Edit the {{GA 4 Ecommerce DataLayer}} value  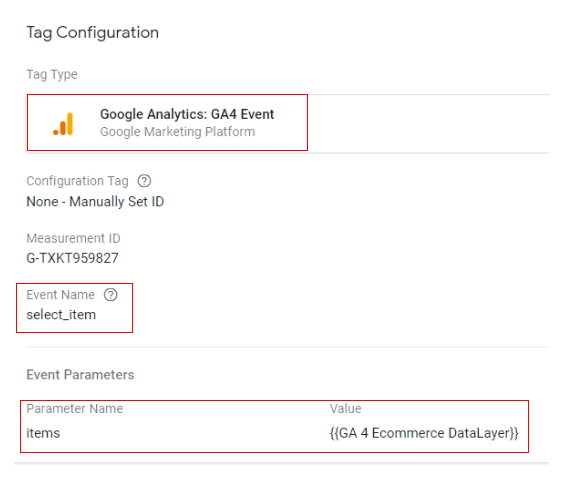[424, 433]
